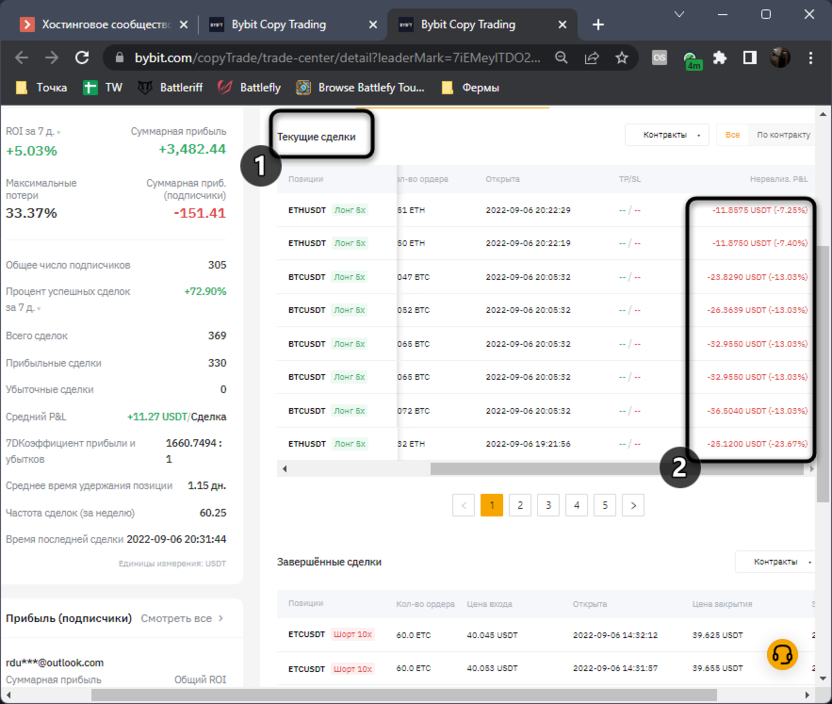Switch to the Хостинговое сообщество tab
The height and width of the screenshot is (704, 832).
100,24
